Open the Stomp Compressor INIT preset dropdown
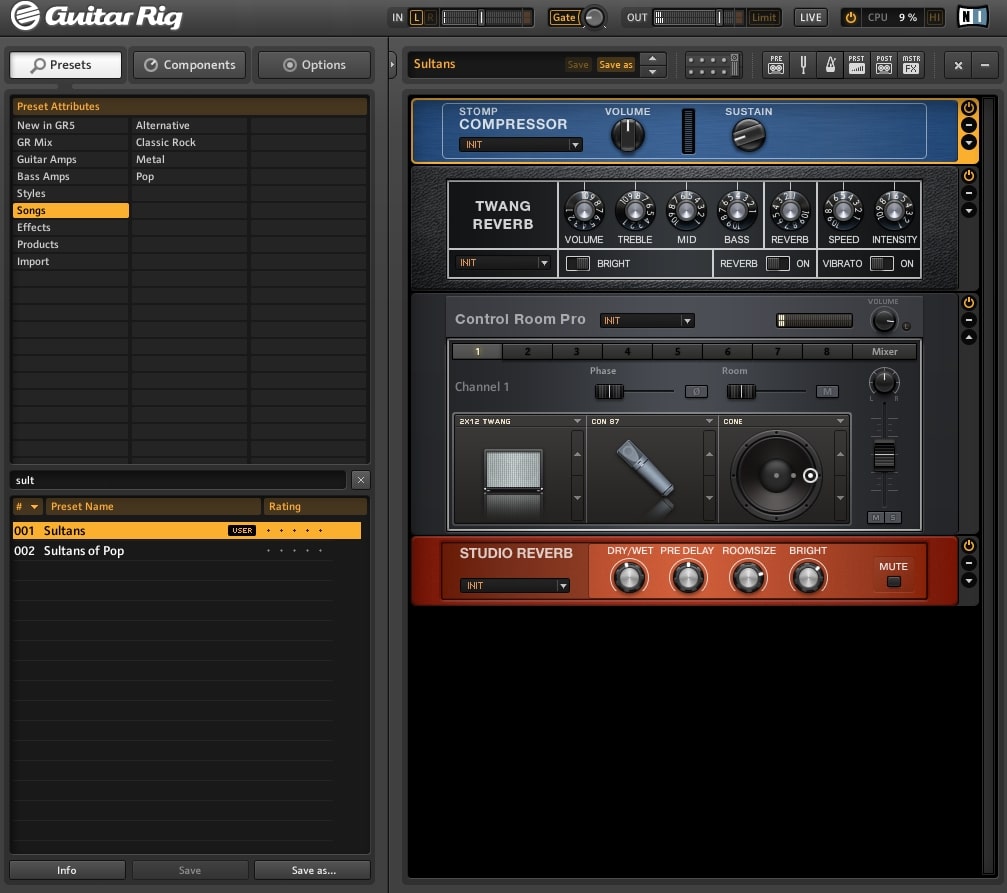This screenshot has width=1007, height=893. point(520,145)
